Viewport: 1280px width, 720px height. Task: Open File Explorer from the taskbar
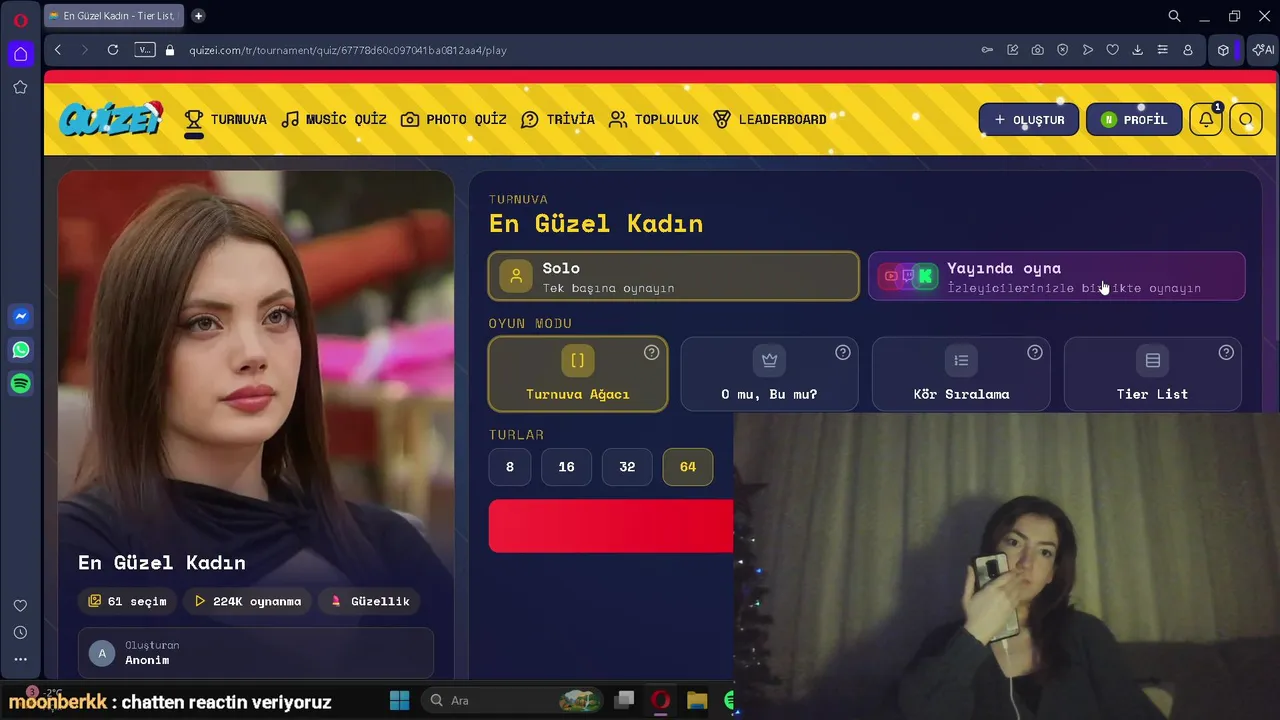tap(697, 700)
